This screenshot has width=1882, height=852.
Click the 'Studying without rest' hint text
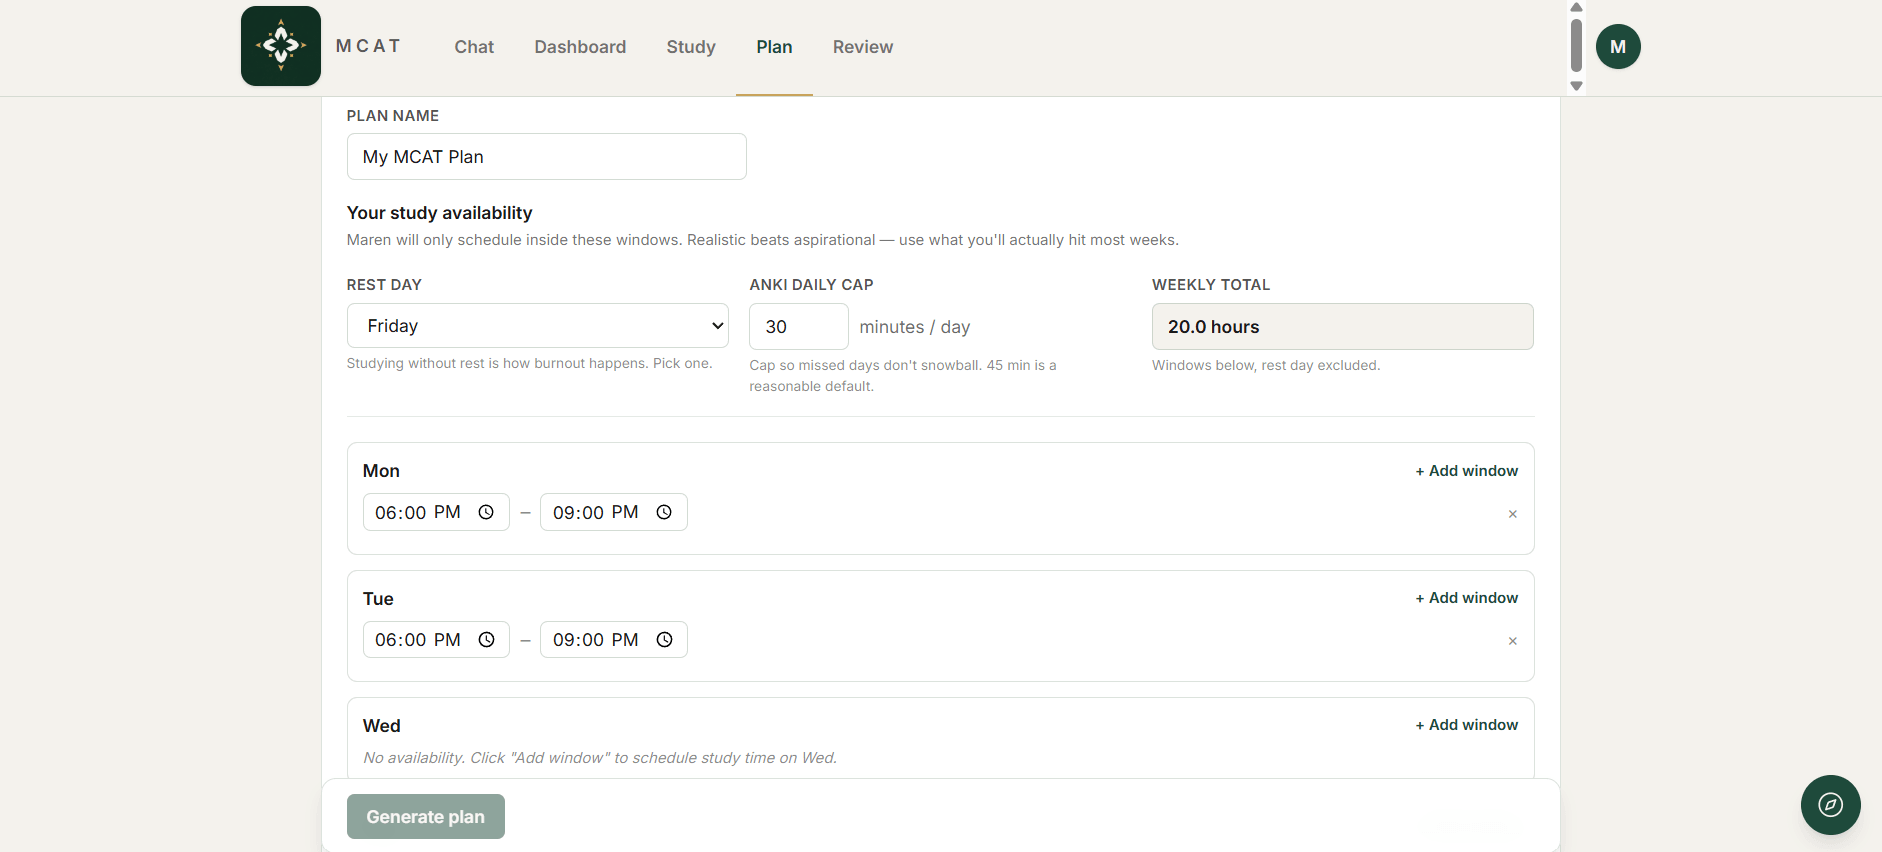coord(529,363)
